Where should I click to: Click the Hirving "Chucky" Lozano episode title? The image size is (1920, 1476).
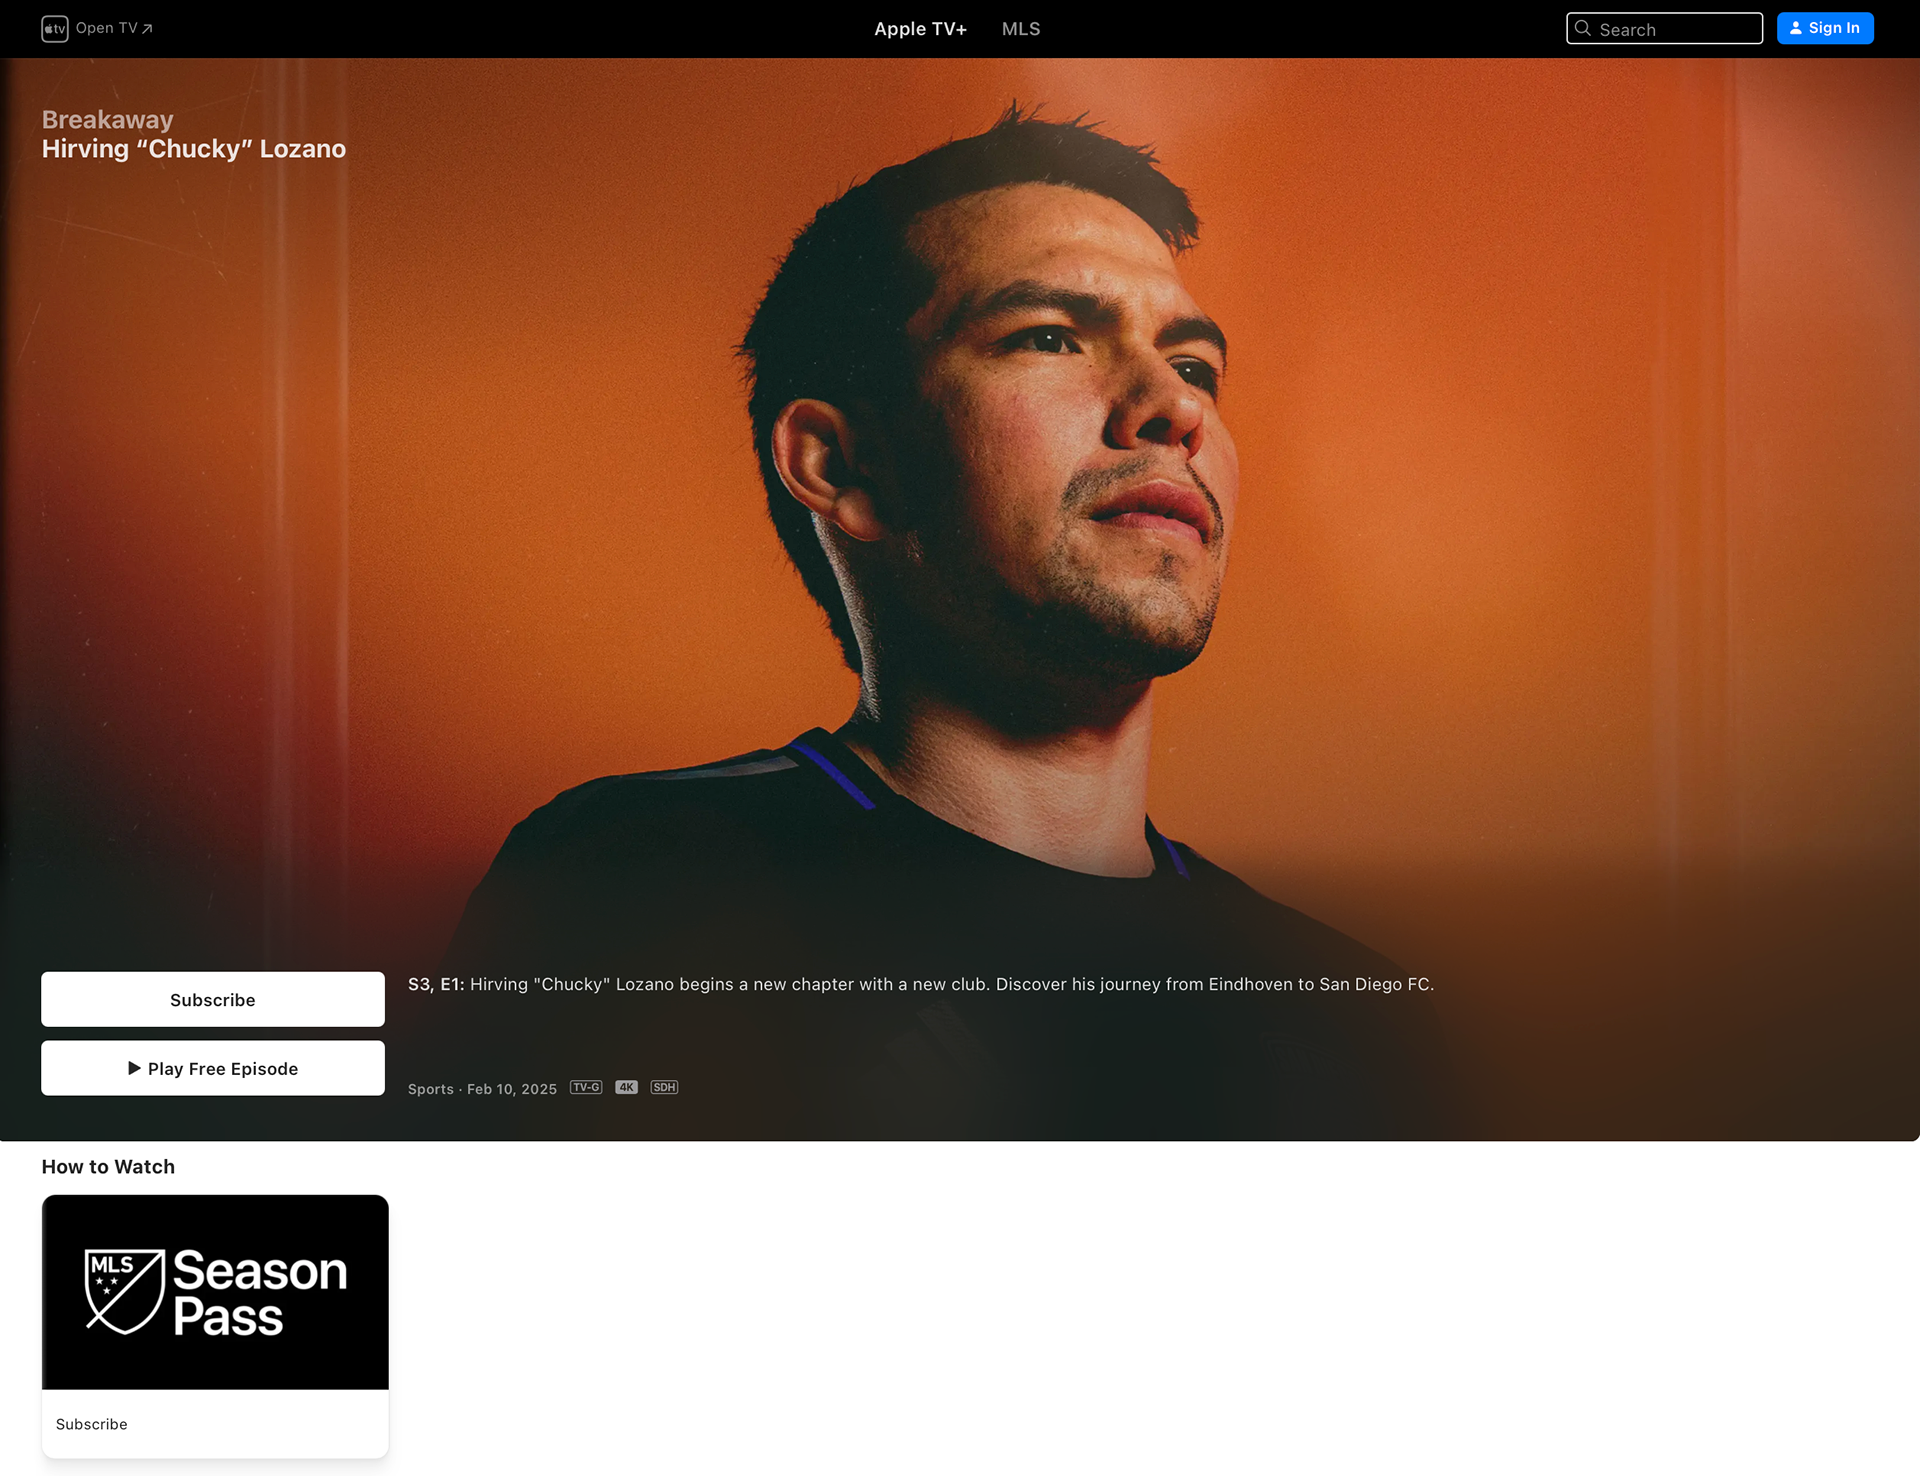[194, 149]
